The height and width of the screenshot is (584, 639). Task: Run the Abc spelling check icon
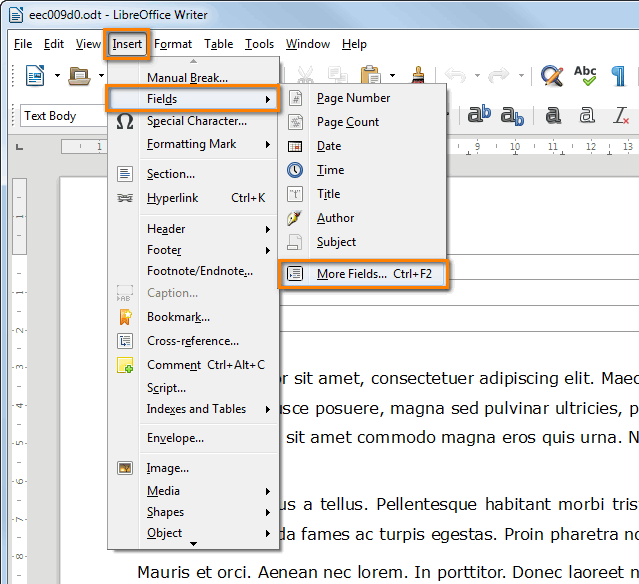[585, 75]
